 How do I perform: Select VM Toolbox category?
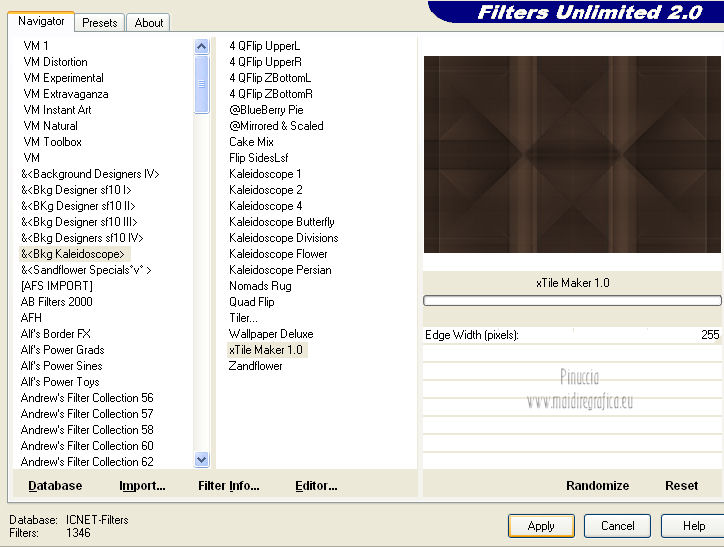tap(53, 142)
